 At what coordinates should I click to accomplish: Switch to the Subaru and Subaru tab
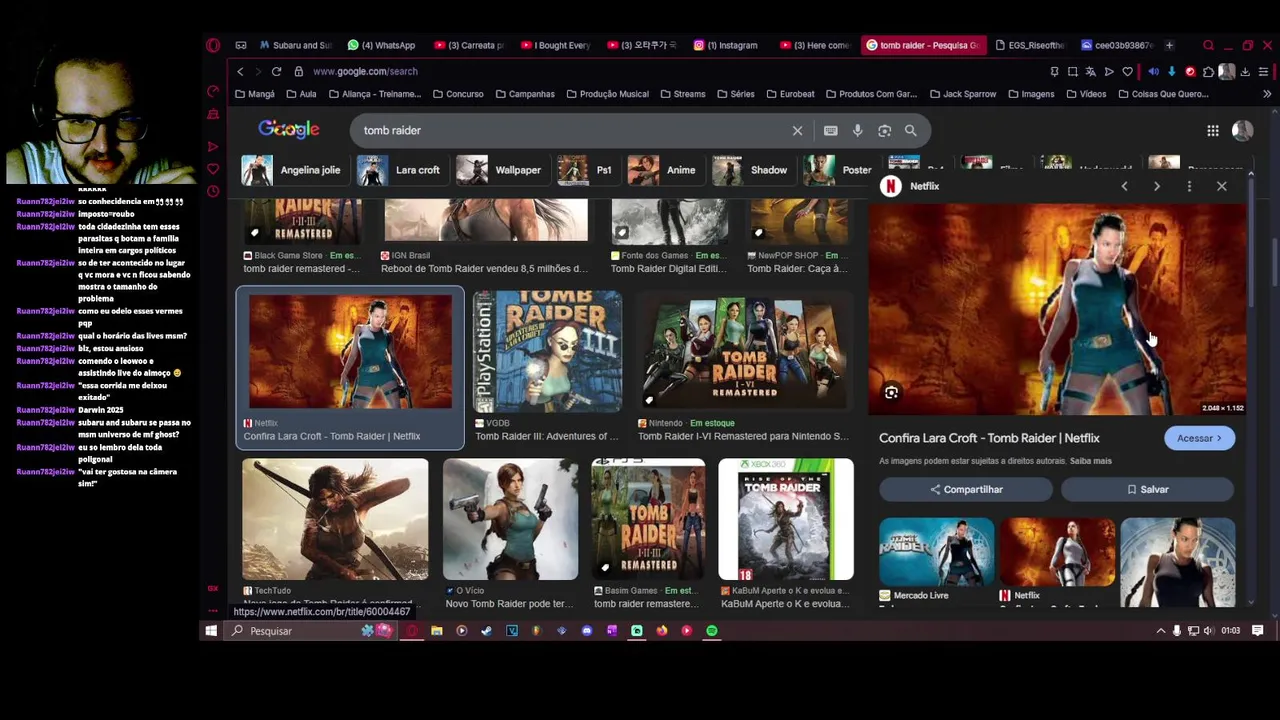point(295,45)
